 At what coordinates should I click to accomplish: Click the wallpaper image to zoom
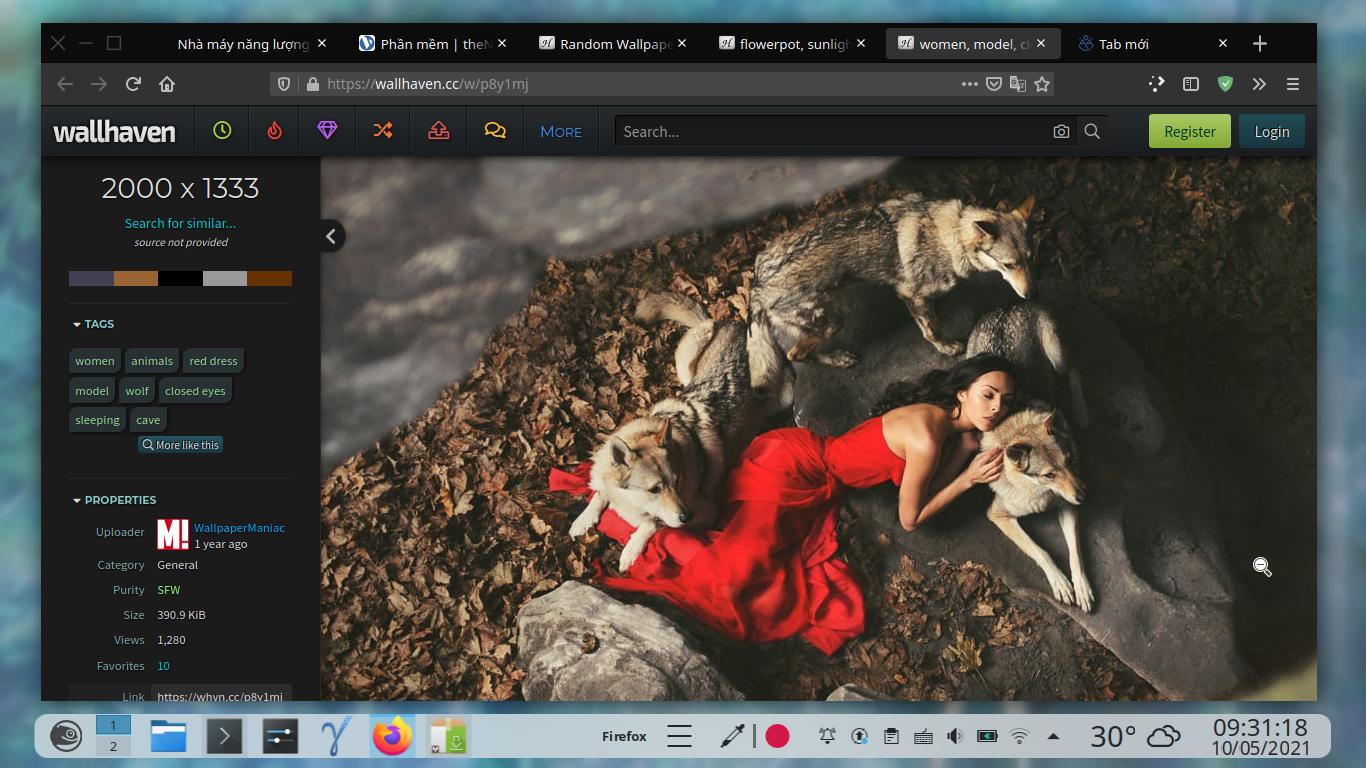point(818,428)
